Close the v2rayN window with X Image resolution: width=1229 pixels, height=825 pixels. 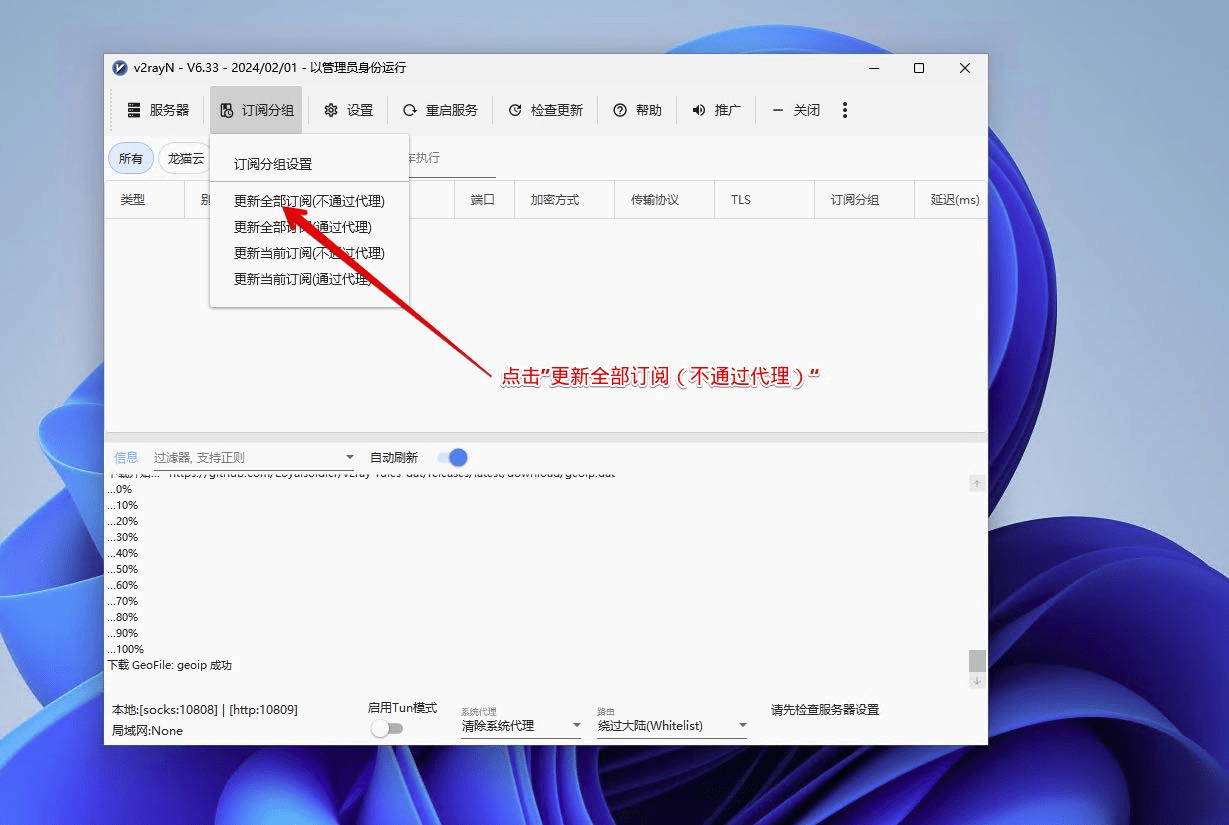tap(965, 68)
